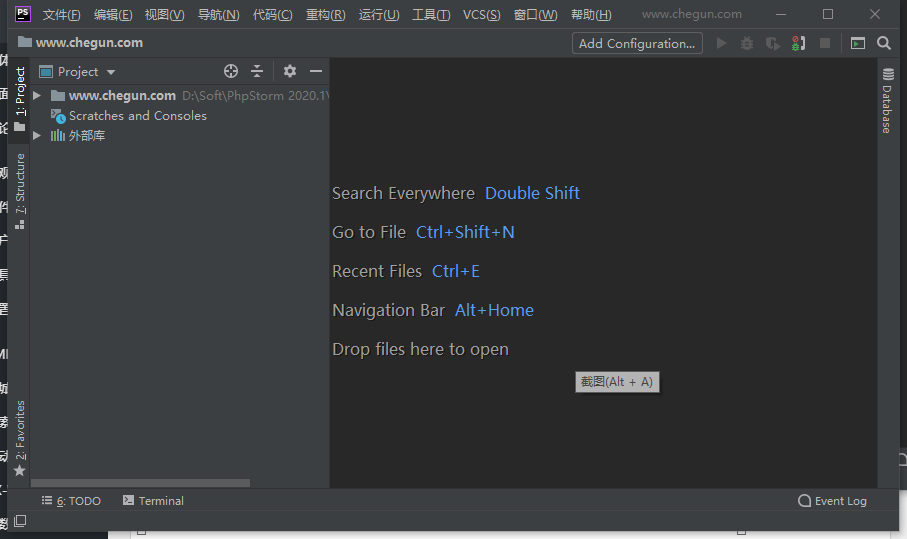
Task: Hide the Project panel with minus icon
Action: (x=316, y=71)
